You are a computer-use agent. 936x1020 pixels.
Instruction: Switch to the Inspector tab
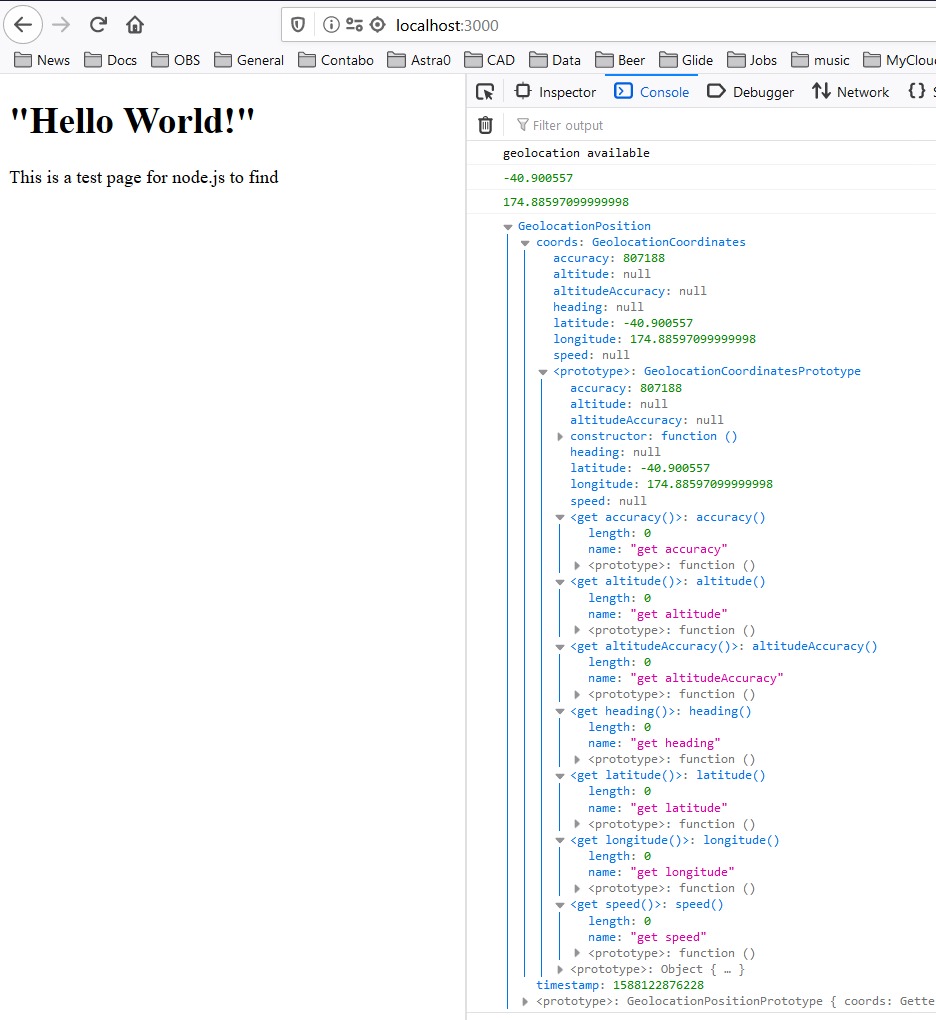tap(555, 92)
